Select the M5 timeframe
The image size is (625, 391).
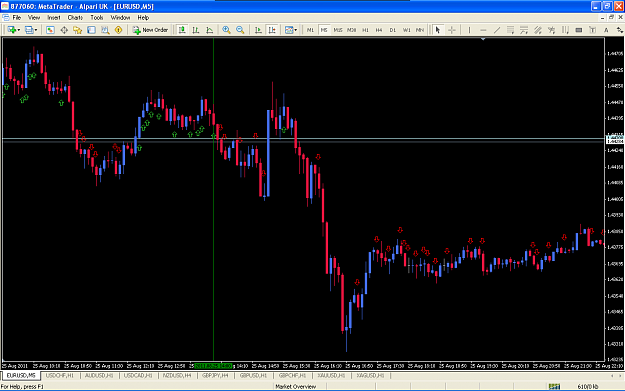(324, 30)
